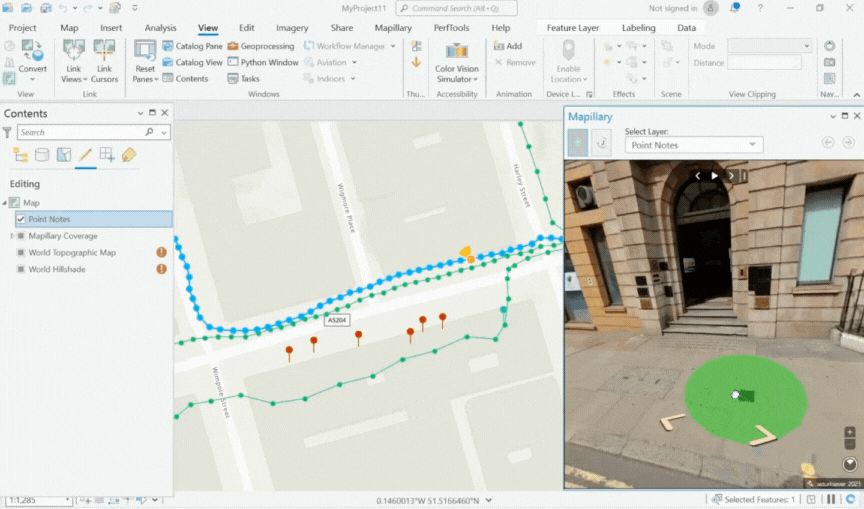Click the Mapillary previous image arrow

point(698,176)
